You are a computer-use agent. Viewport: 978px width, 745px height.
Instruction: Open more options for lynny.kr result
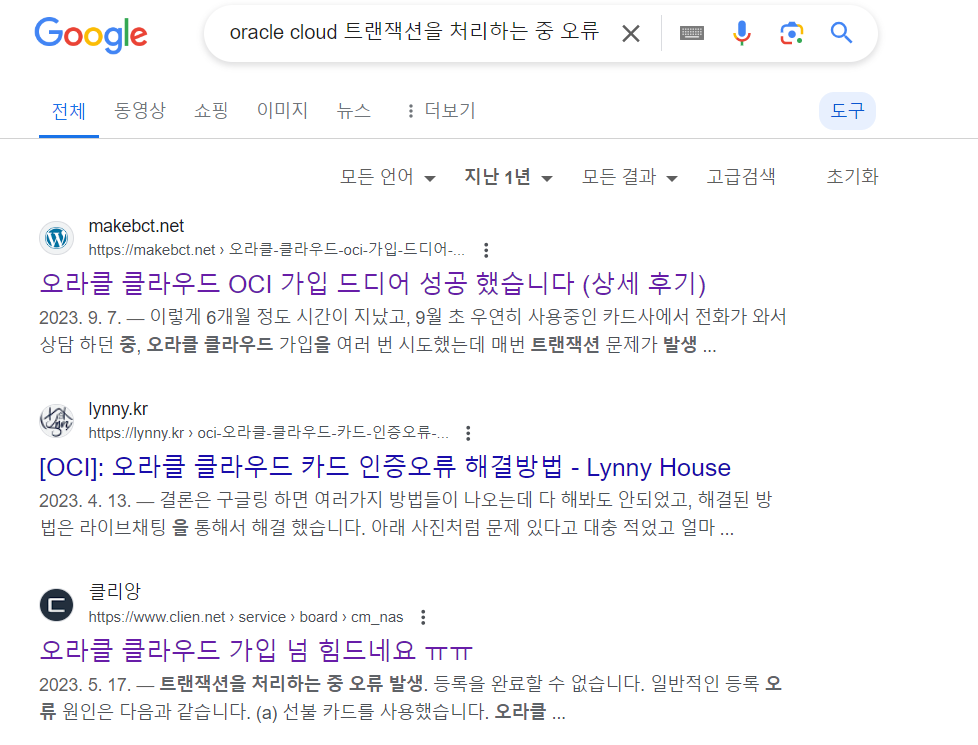[468, 433]
